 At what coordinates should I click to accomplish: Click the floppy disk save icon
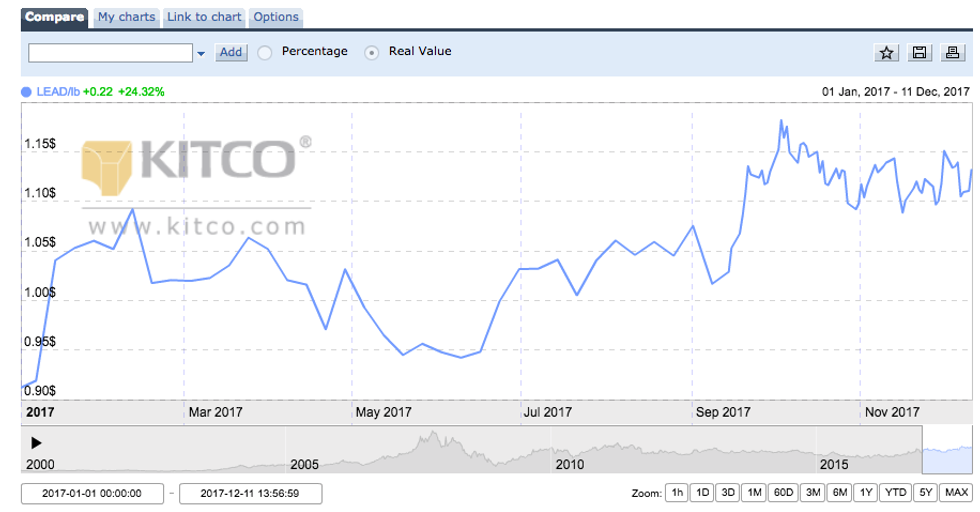[x=920, y=53]
